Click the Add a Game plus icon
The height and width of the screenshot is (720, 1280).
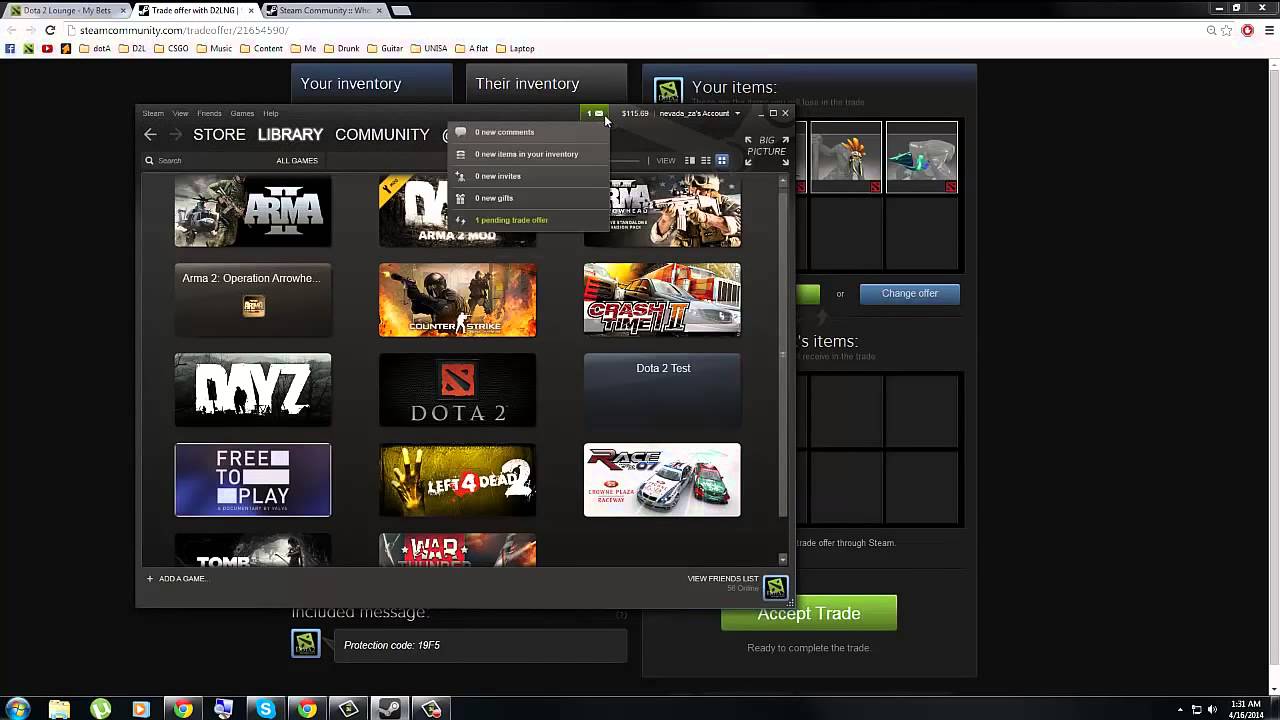[x=150, y=578]
